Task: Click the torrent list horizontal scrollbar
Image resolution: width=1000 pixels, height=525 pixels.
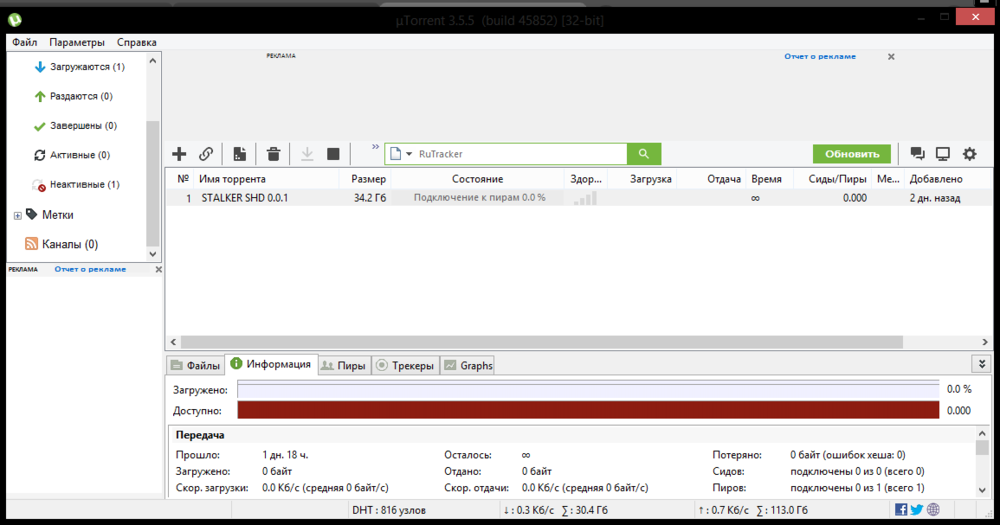Action: pos(541,342)
